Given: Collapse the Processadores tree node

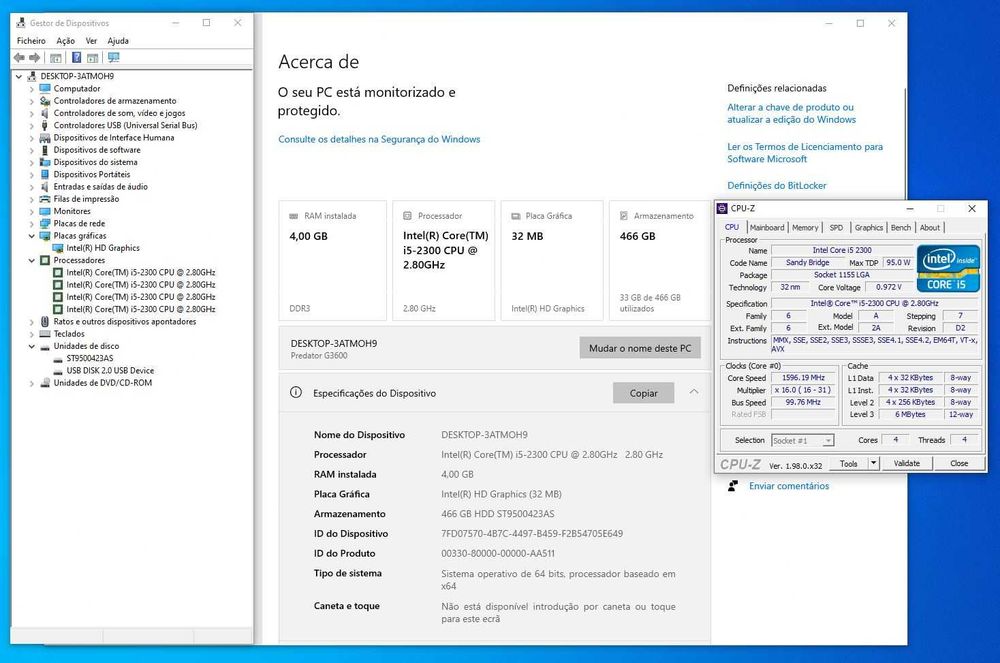Looking at the screenshot, I should [x=32, y=260].
